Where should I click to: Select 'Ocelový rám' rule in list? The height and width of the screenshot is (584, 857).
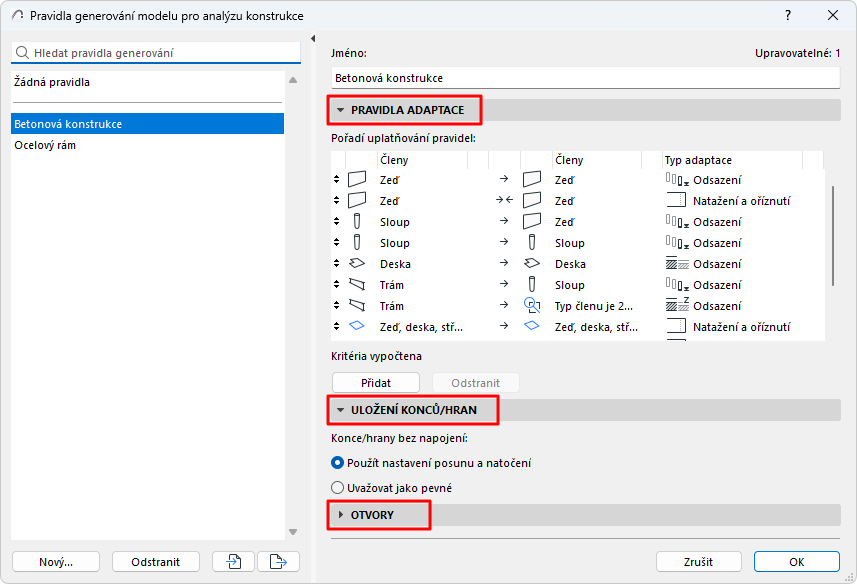coord(45,145)
